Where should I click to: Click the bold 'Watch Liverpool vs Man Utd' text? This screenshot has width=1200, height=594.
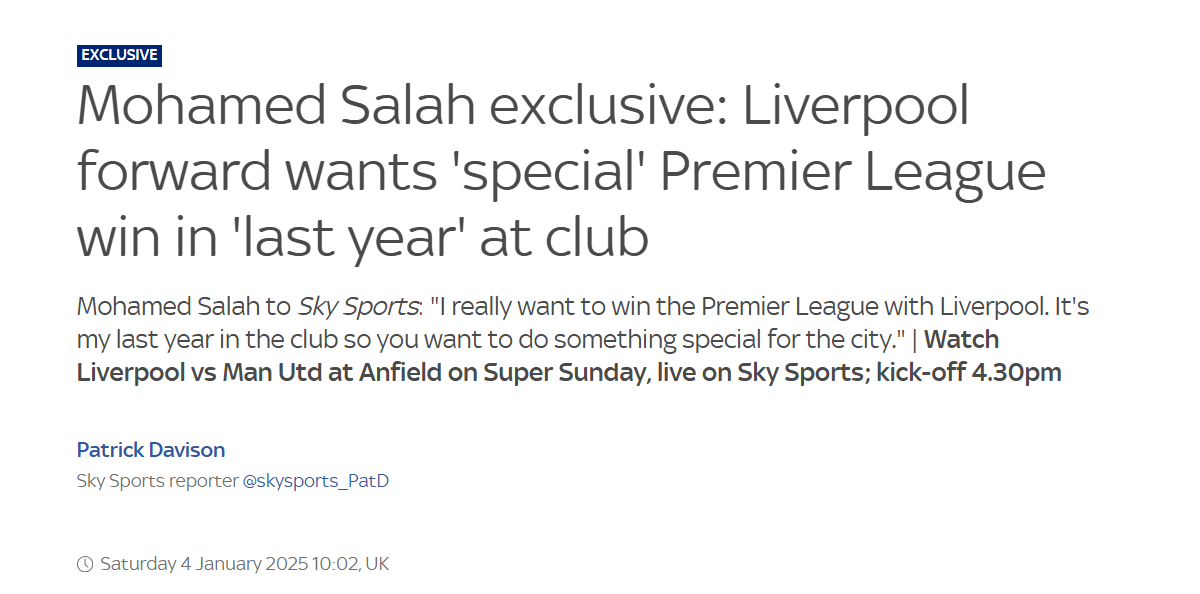[538, 356]
